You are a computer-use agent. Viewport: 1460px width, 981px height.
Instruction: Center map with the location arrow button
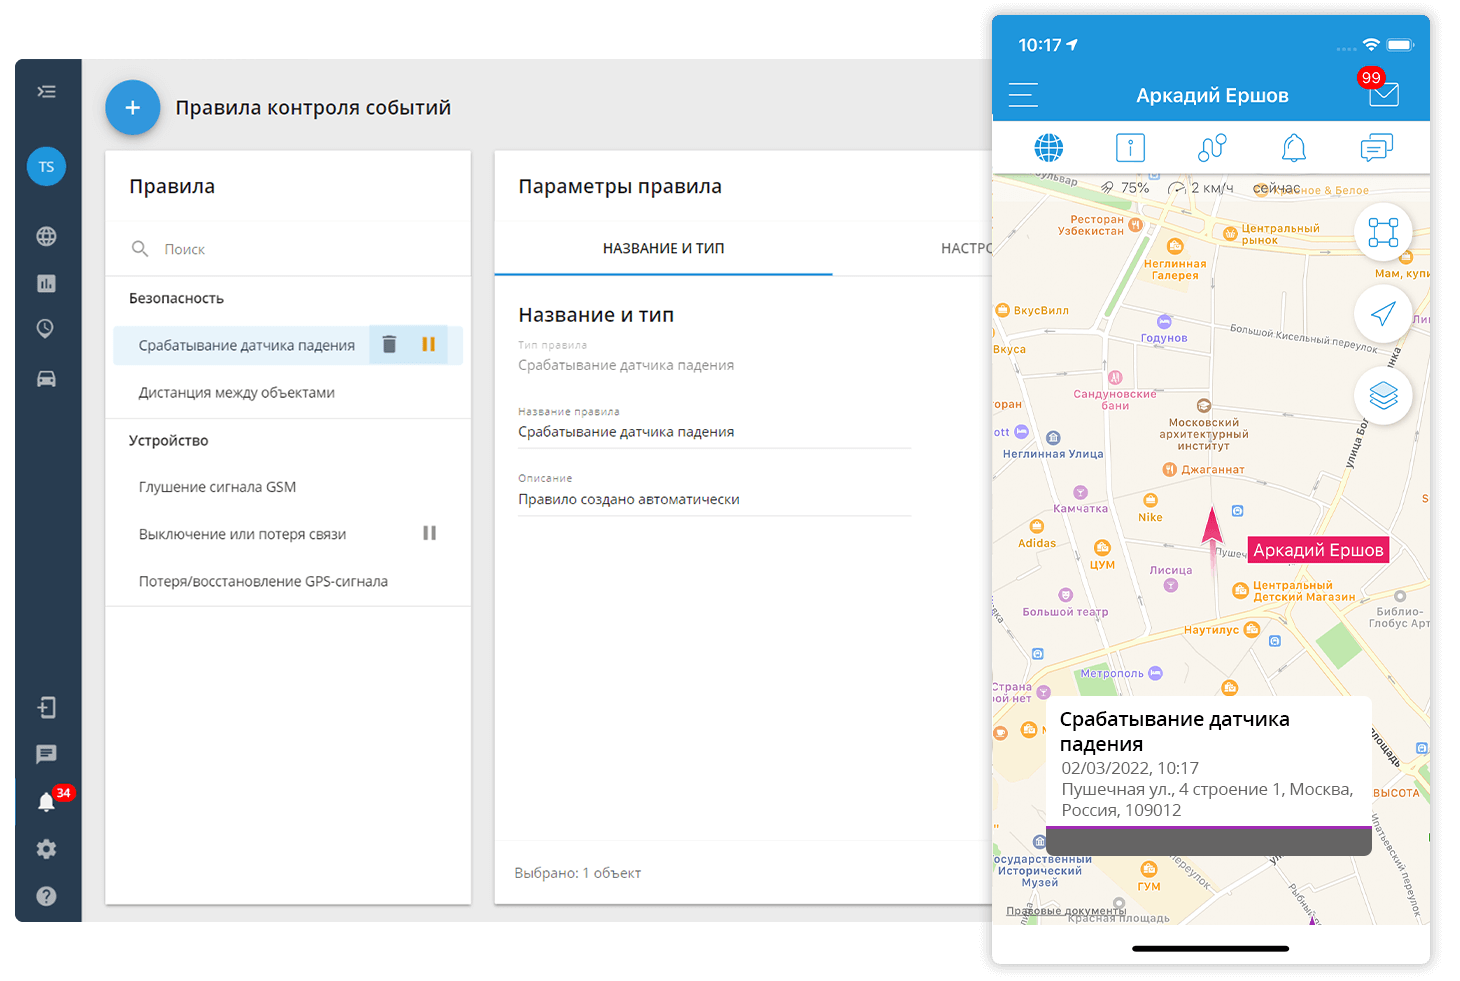(1383, 314)
